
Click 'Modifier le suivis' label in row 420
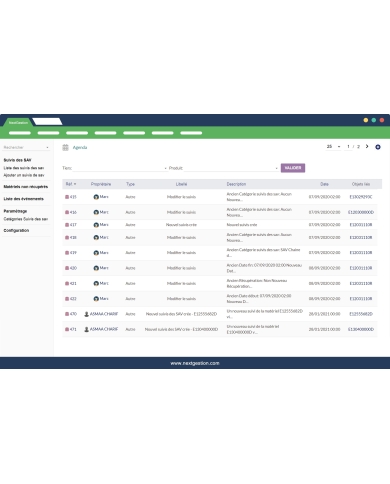(x=181, y=268)
